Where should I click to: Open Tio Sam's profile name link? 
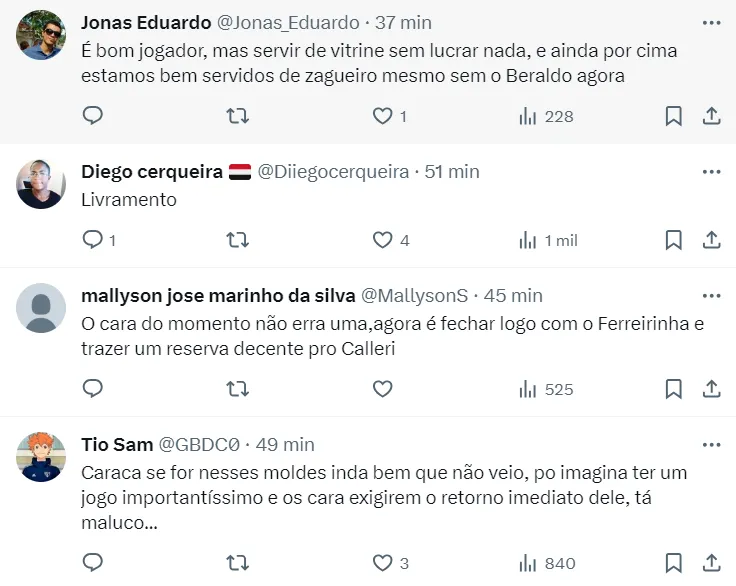(x=116, y=444)
